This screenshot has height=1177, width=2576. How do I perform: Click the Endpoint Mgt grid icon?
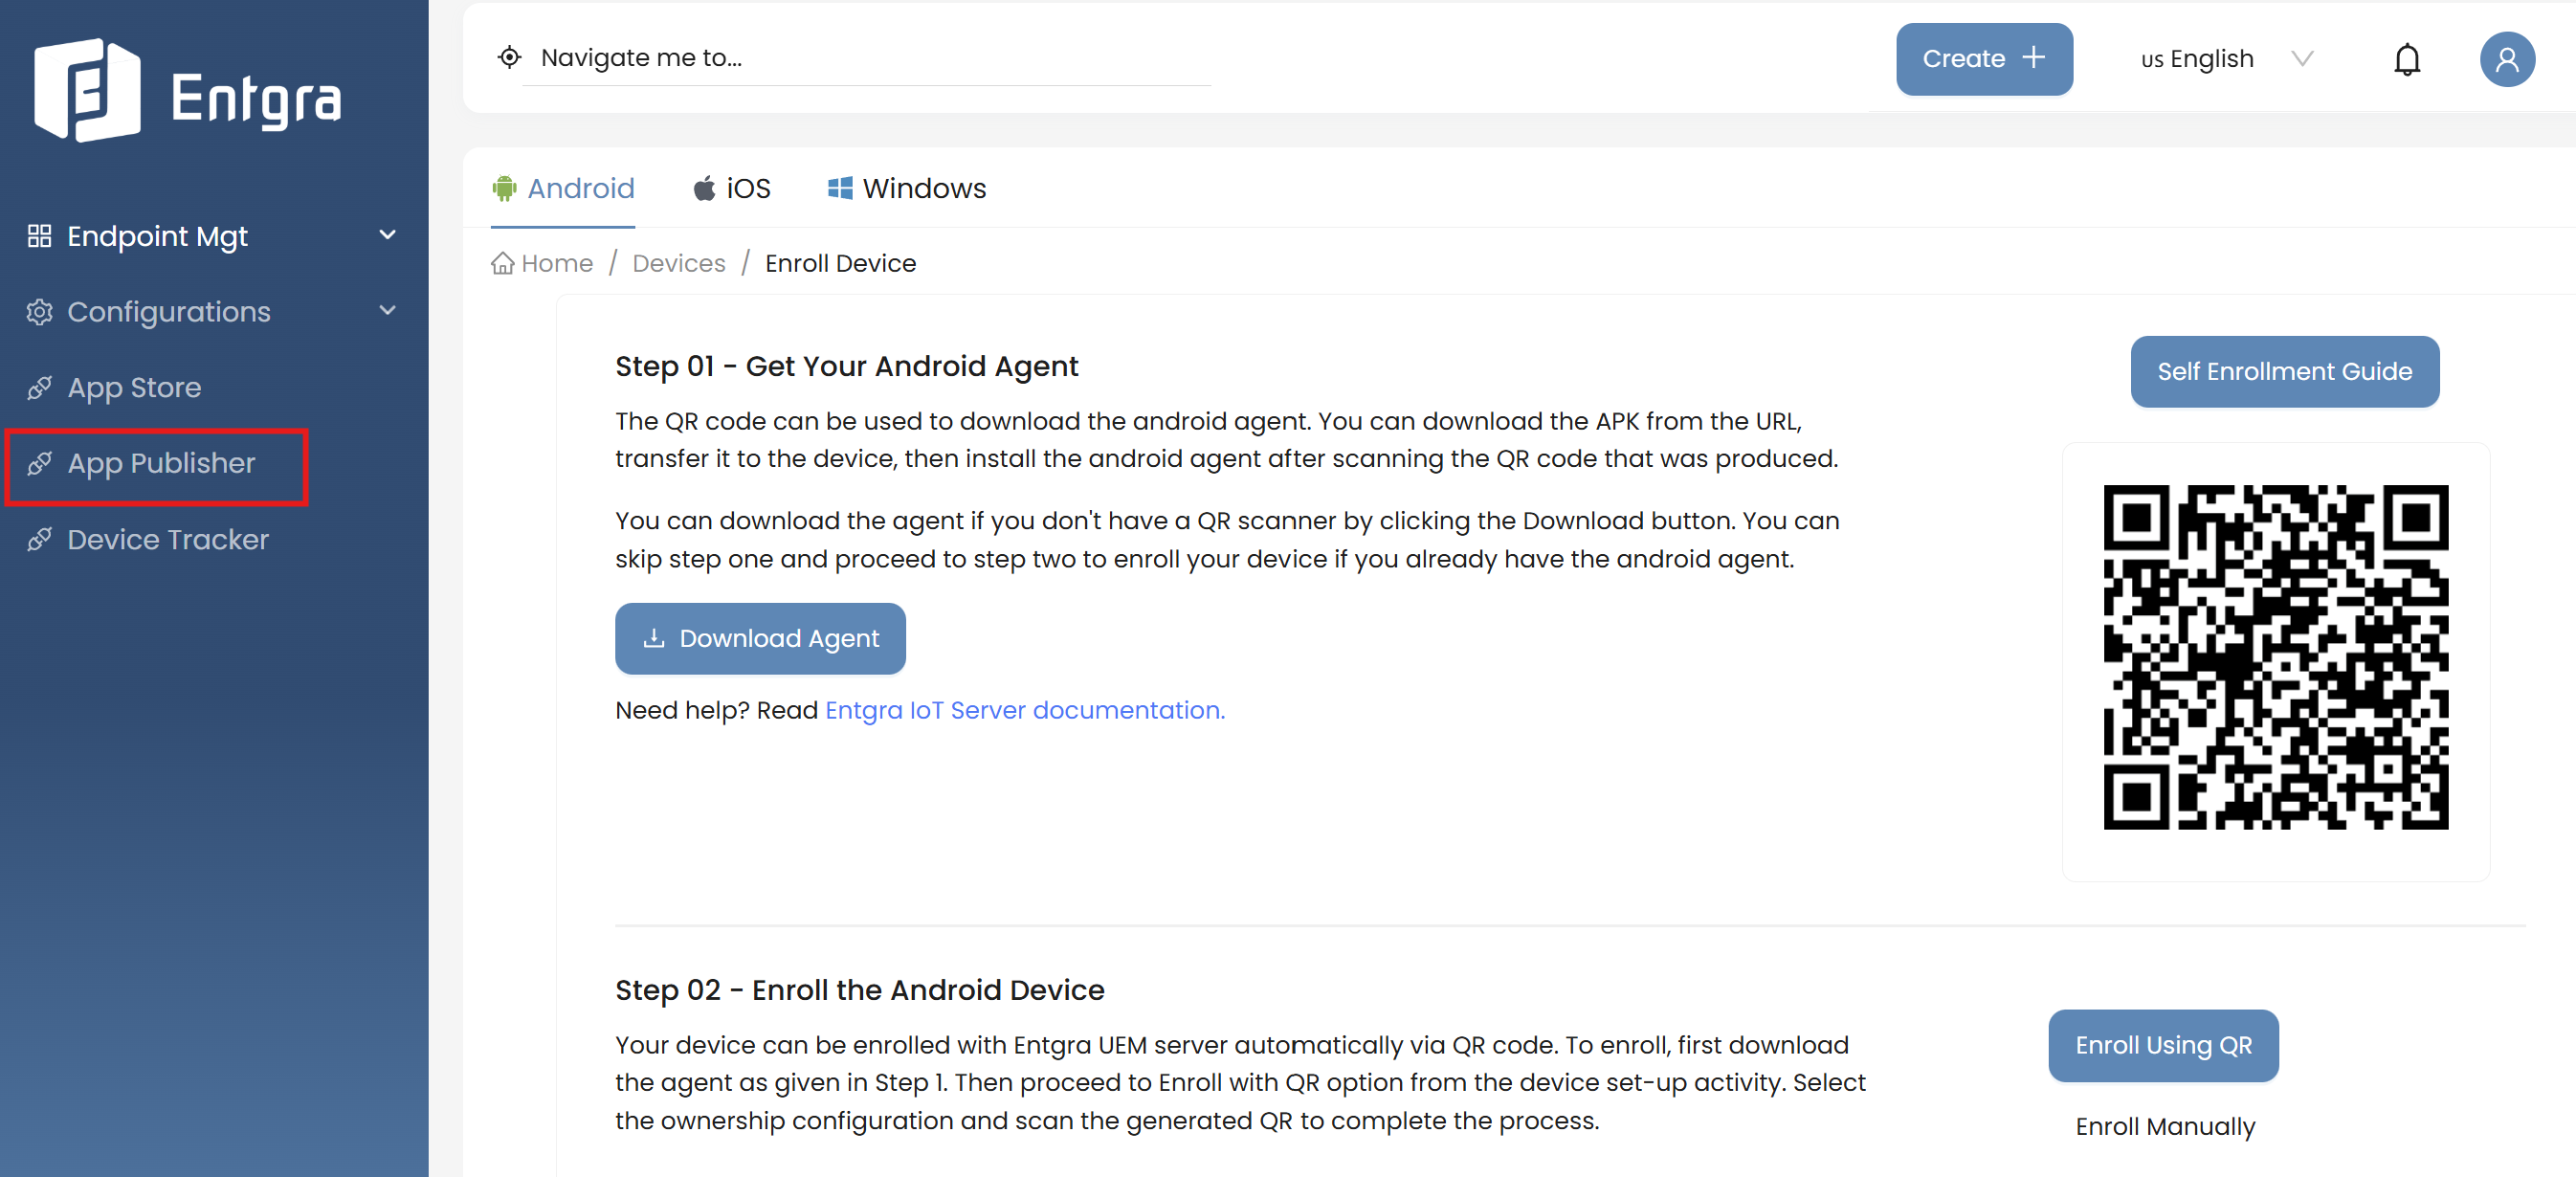click(x=39, y=236)
